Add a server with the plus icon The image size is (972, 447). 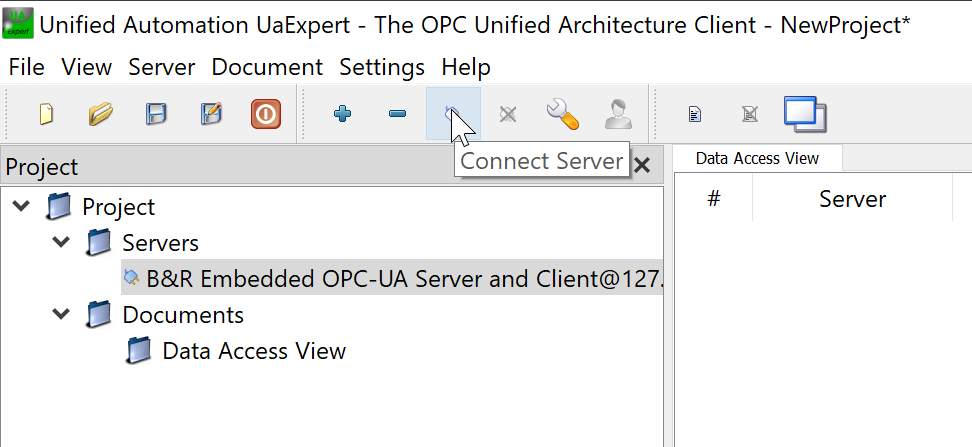(x=342, y=113)
